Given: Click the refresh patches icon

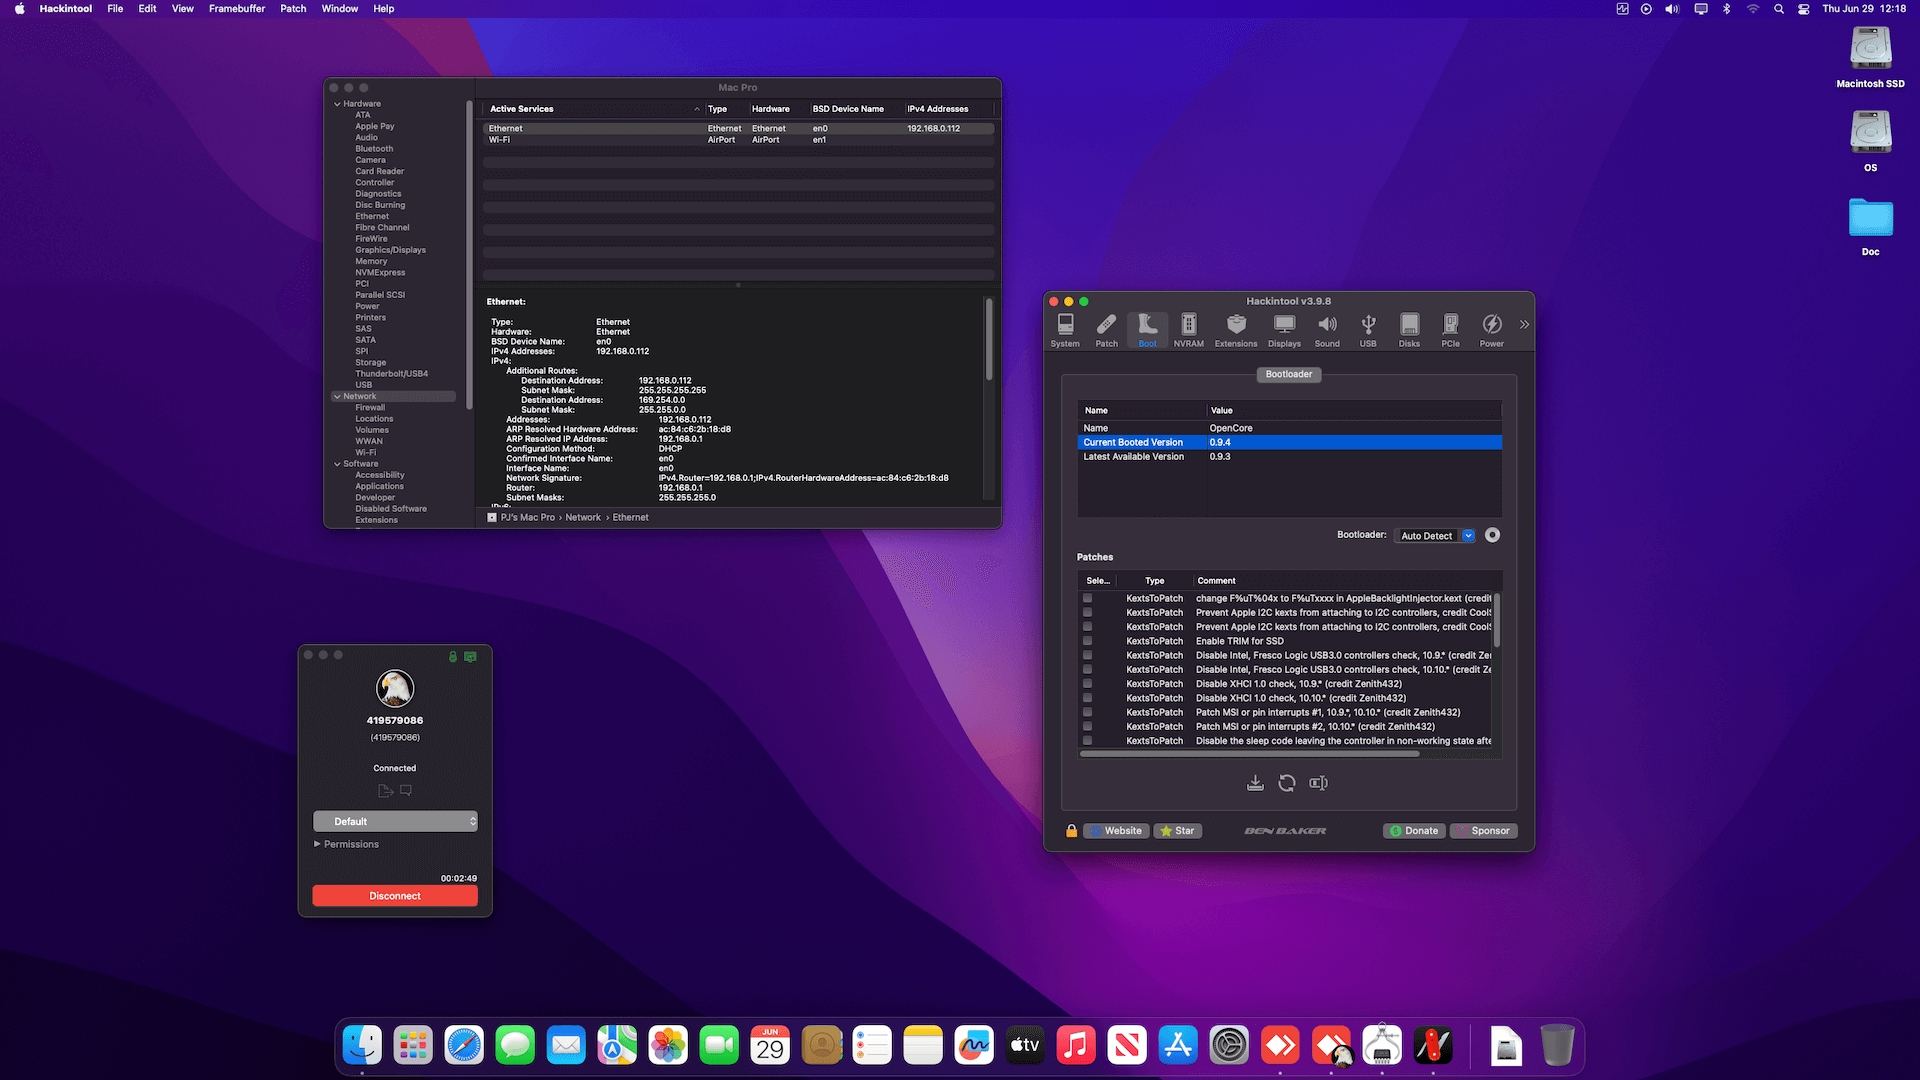Looking at the screenshot, I should tap(1287, 784).
